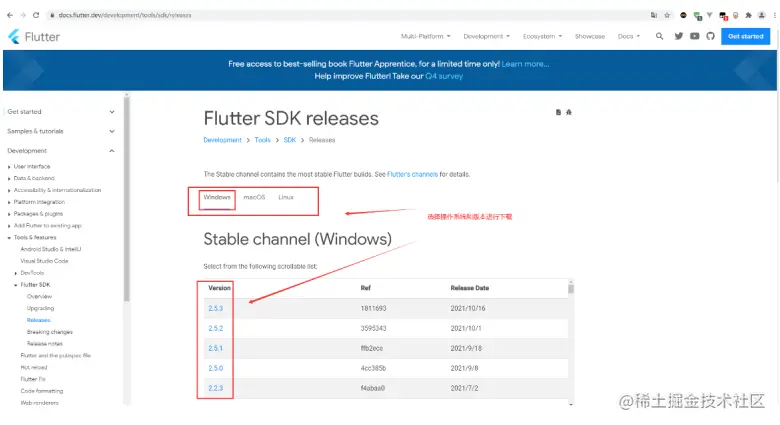Click the address bar URL
The height and width of the screenshot is (425, 780).
tap(125, 15)
